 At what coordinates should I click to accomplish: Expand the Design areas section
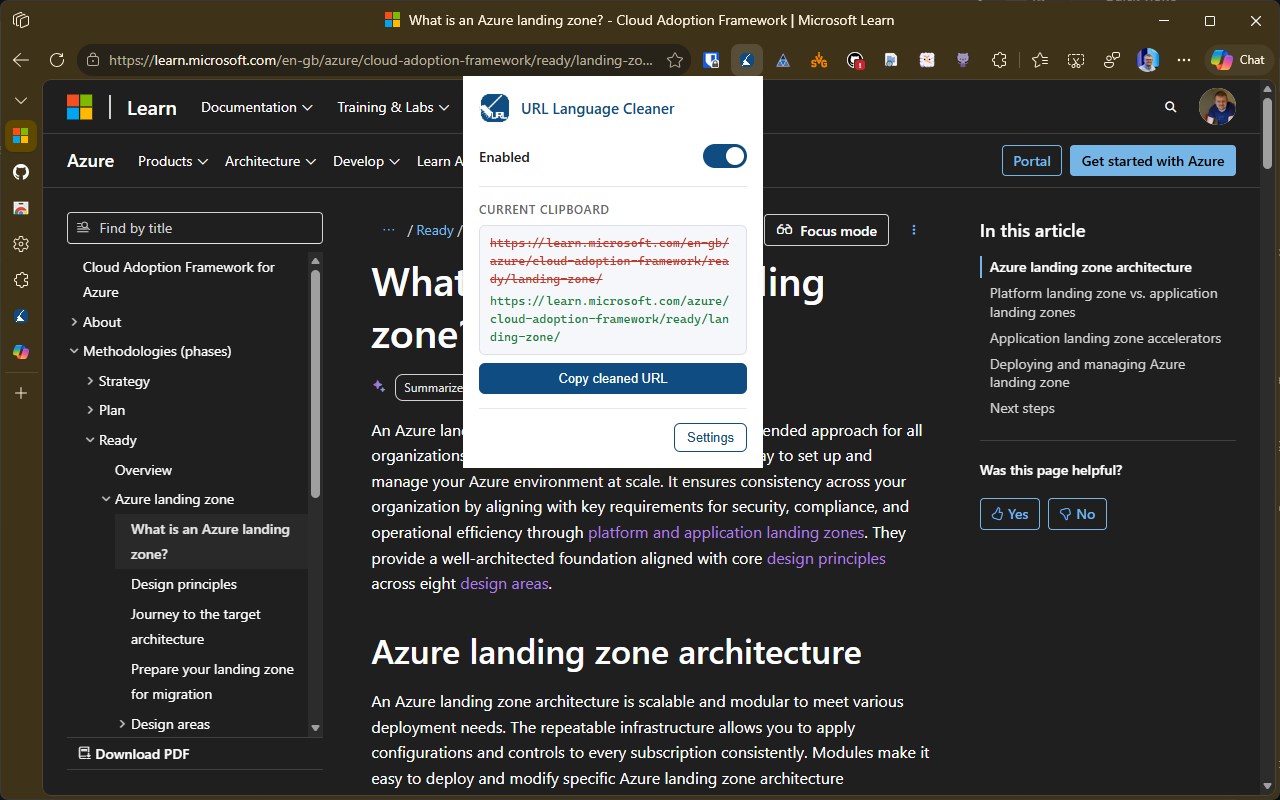point(121,723)
